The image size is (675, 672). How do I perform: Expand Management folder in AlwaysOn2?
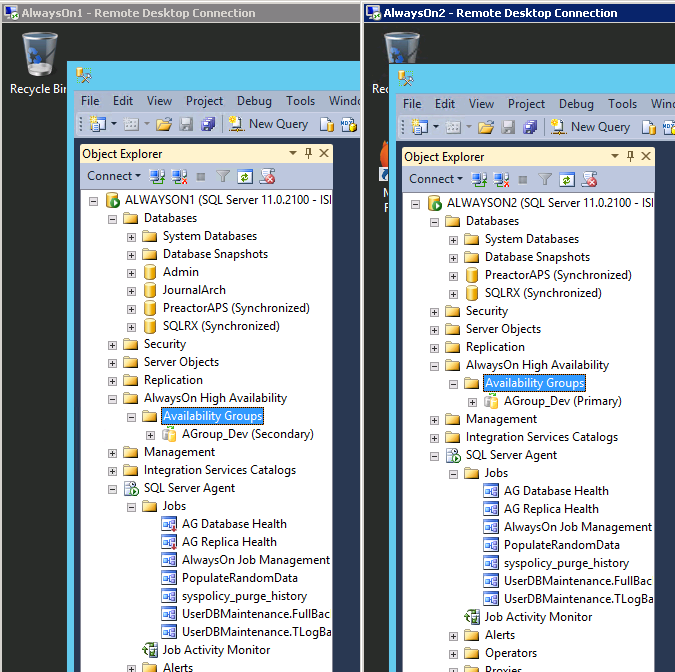click(x=434, y=420)
